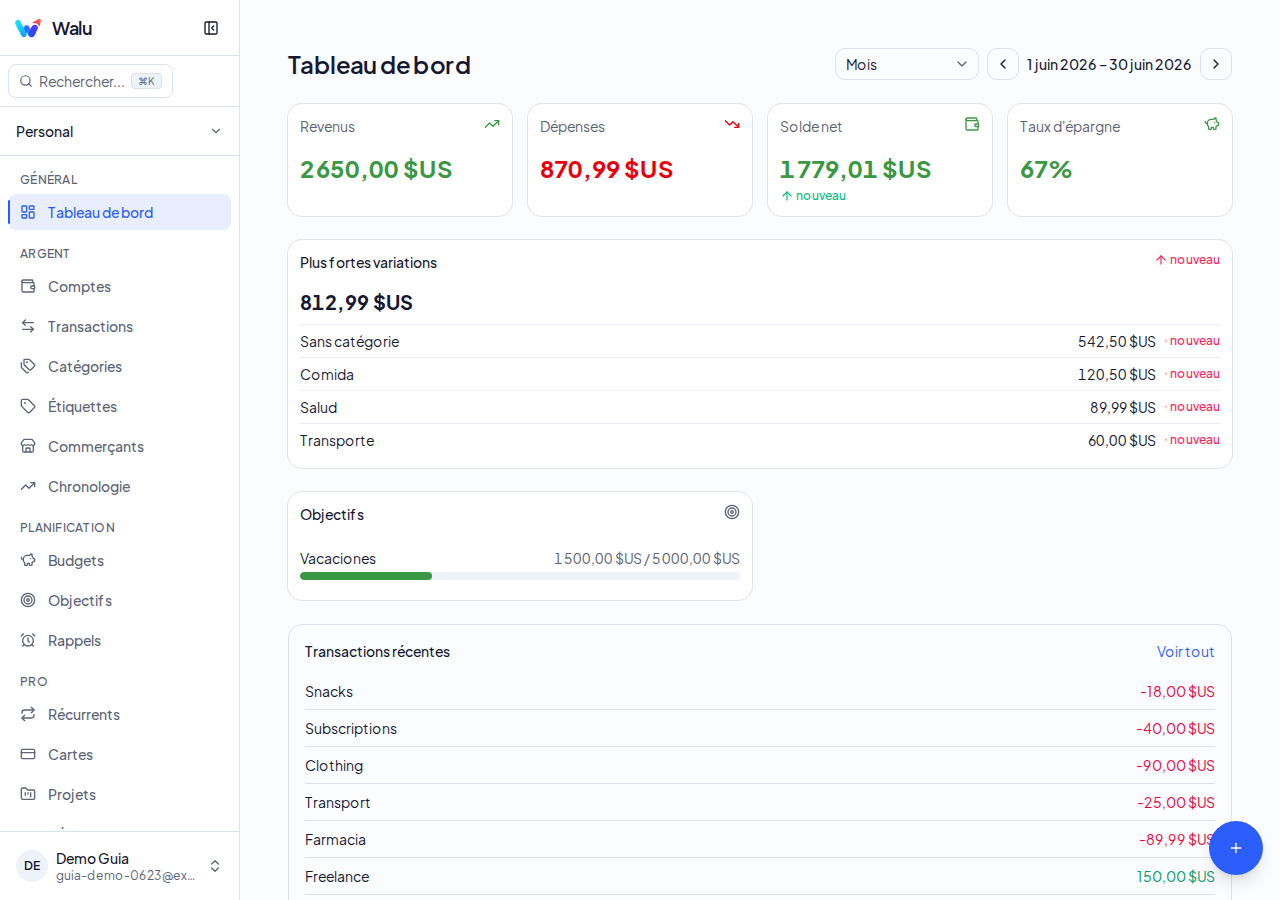Go to the next month
The width and height of the screenshot is (1280, 900).
[1216, 64]
